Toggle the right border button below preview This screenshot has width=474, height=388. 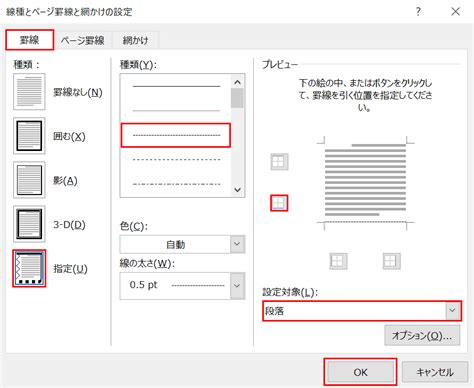(391, 261)
